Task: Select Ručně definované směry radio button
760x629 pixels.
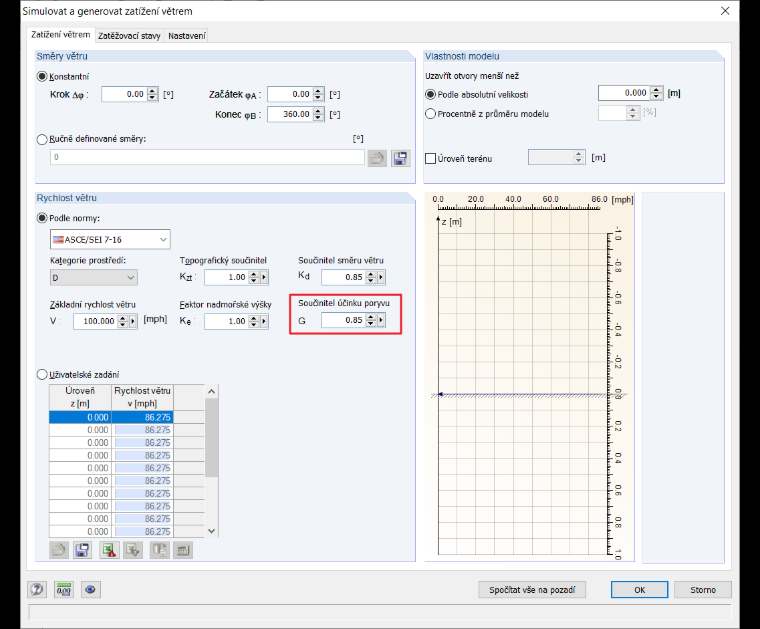Action: click(42, 139)
